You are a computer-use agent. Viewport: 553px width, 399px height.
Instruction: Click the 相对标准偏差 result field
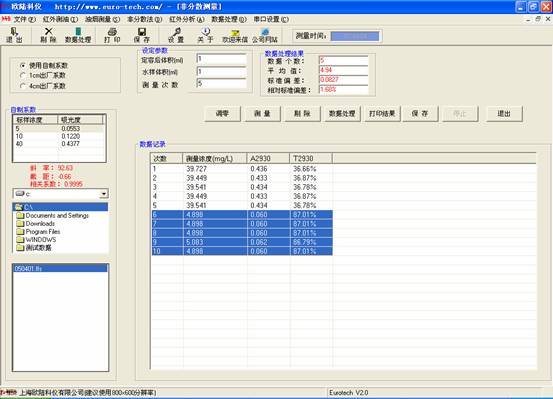pyautogui.click(x=344, y=90)
